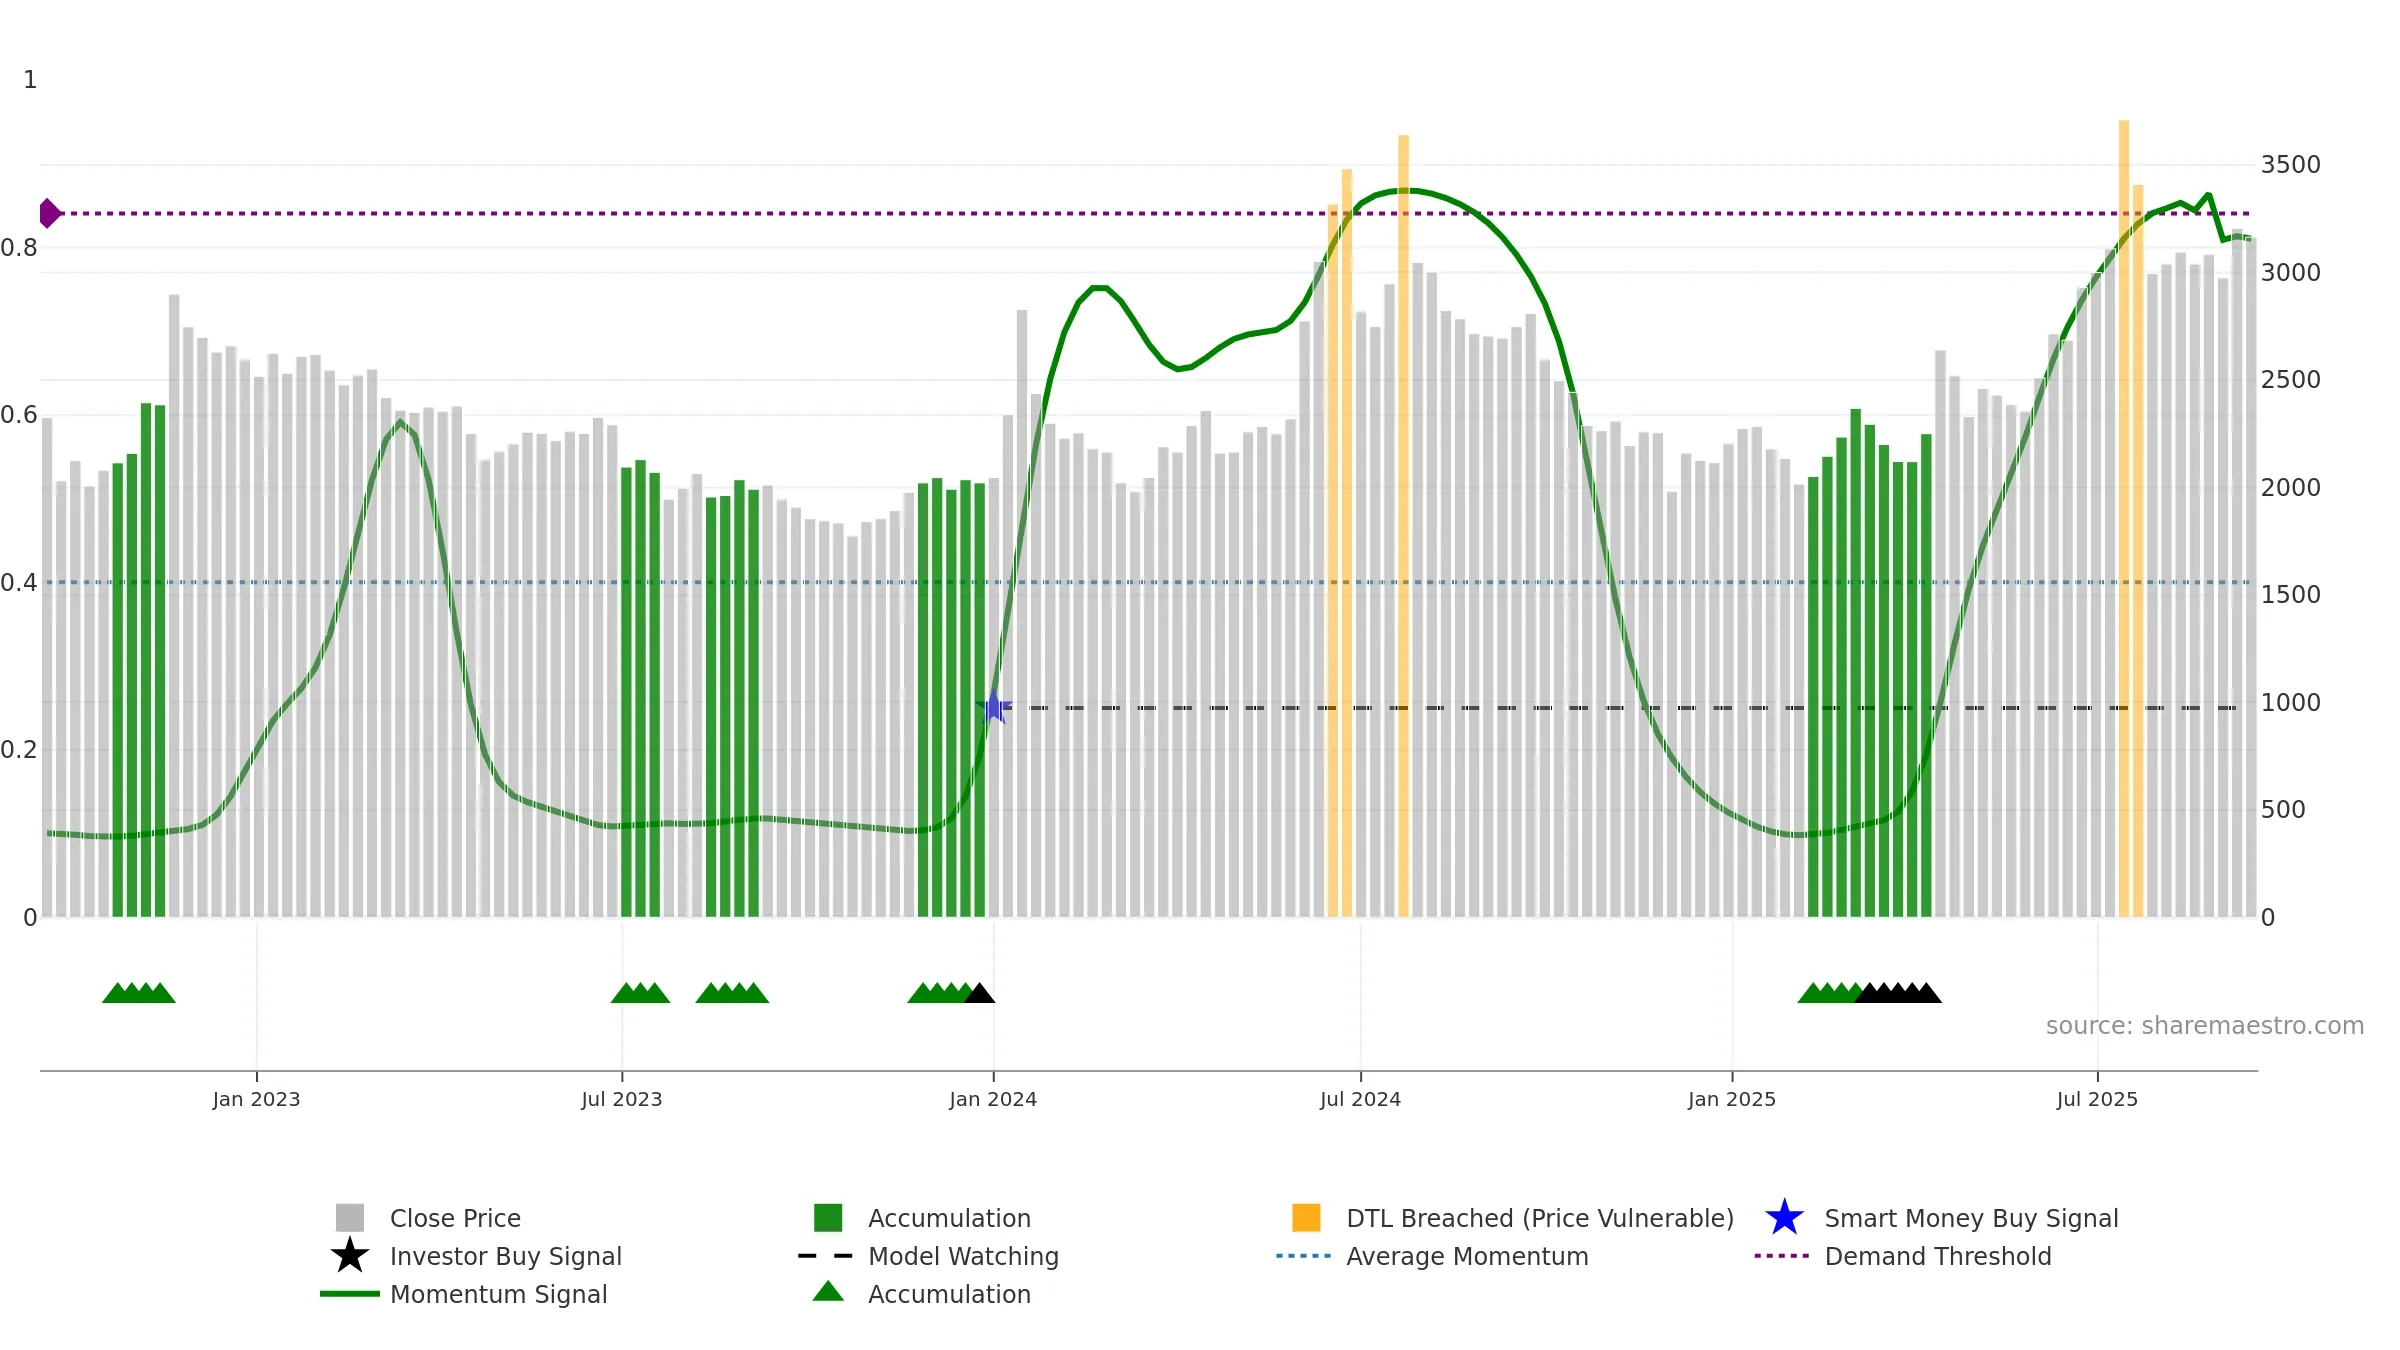Click green accumulation triangles near Jul 2023
Viewport: 2400px width, 1350px height.
pyautogui.click(x=640, y=993)
